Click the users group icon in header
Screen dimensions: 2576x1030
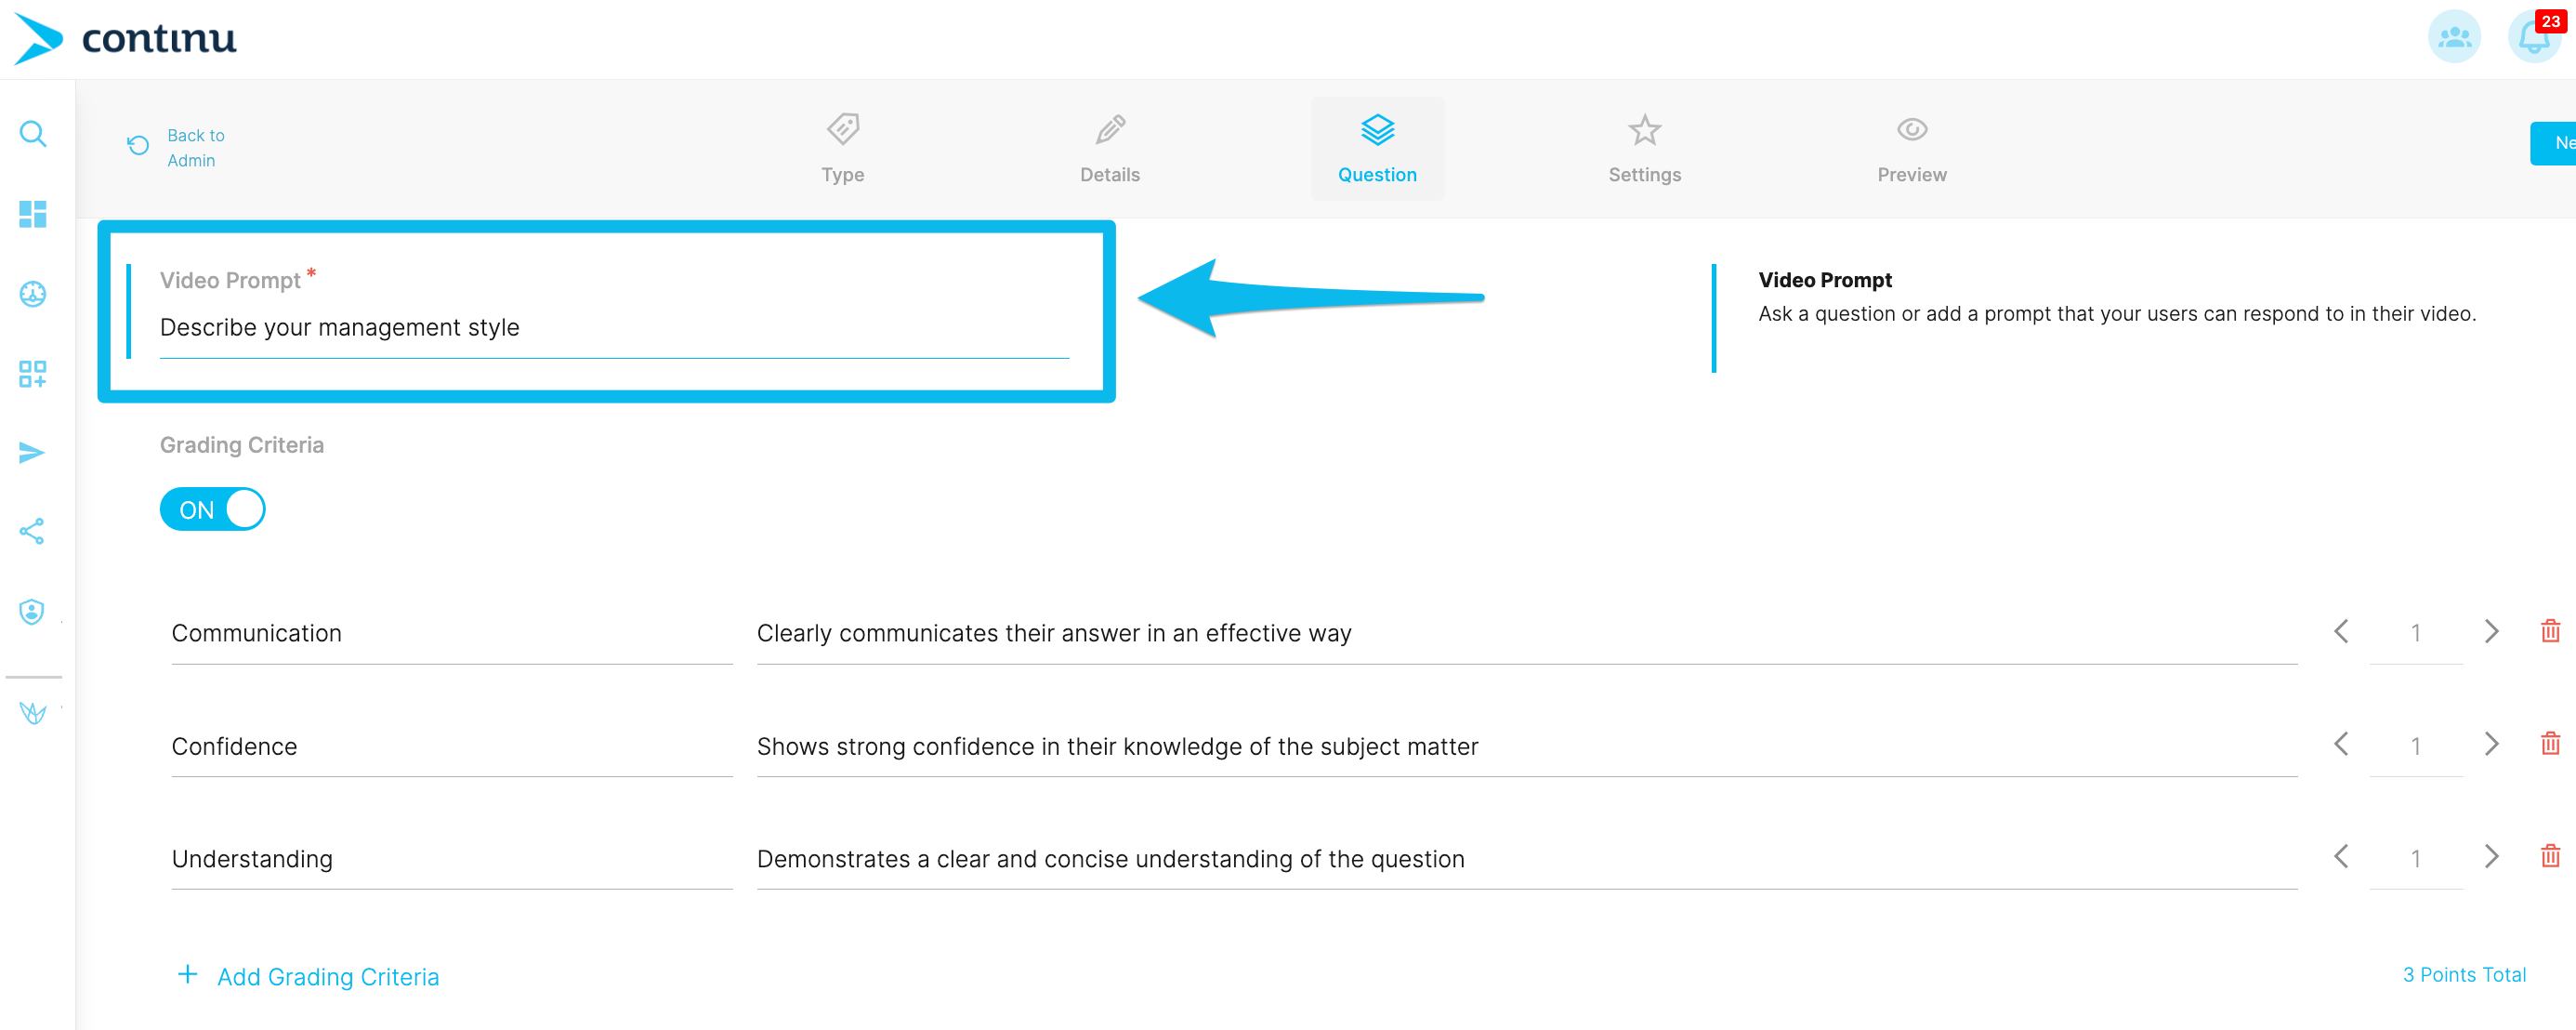pos(2454,37)
